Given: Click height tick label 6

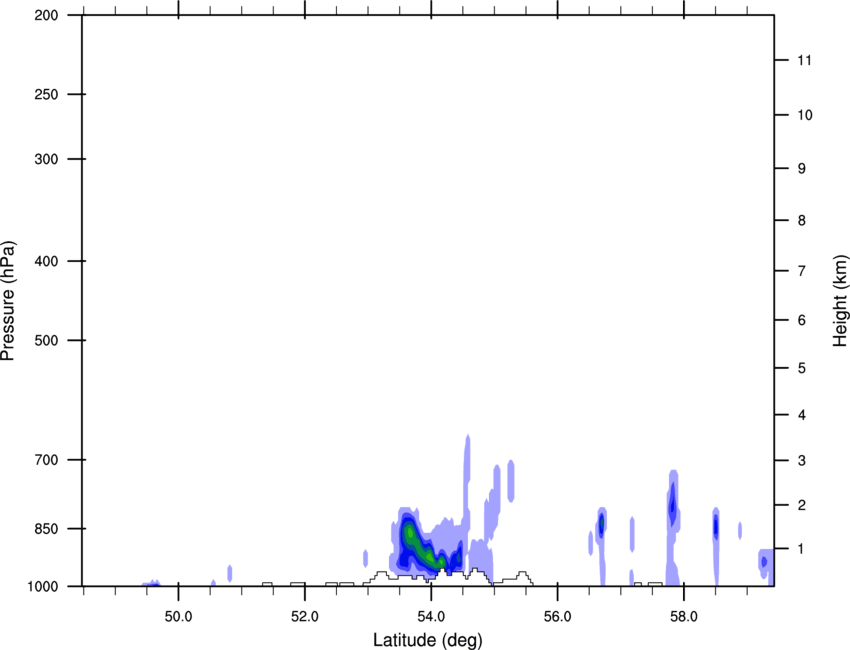Looking at the screenshot, I should [x=802, y=320].
